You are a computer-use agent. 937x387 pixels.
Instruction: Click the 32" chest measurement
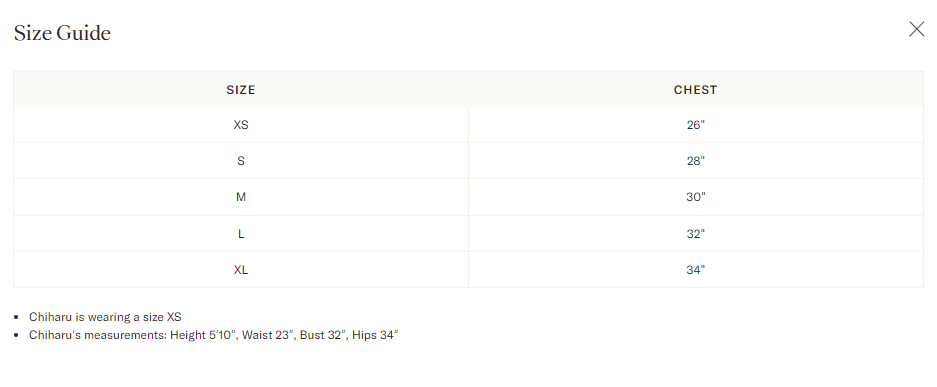(696, 234)
